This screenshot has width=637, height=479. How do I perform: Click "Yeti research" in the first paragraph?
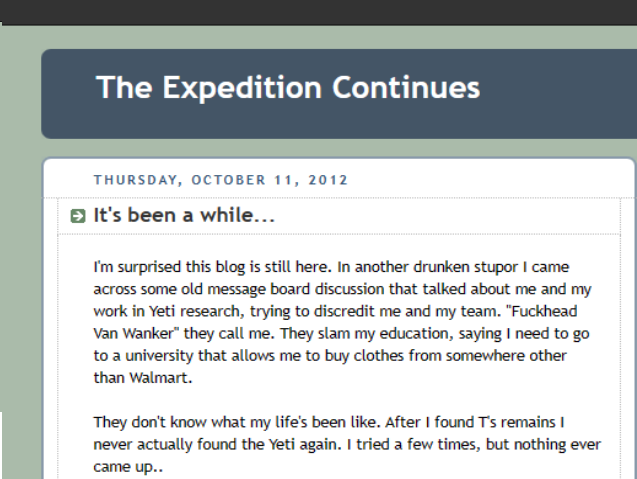click(185, 311)
